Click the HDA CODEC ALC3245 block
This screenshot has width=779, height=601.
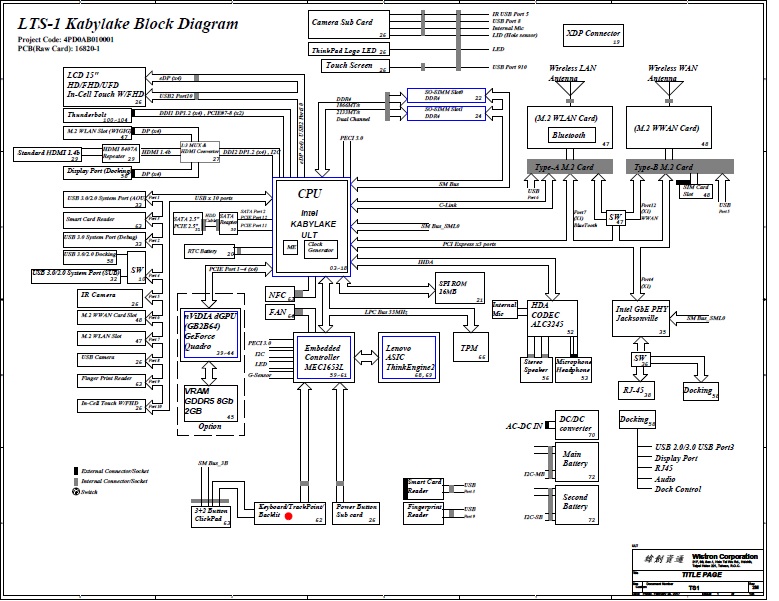tap(552, 318)
